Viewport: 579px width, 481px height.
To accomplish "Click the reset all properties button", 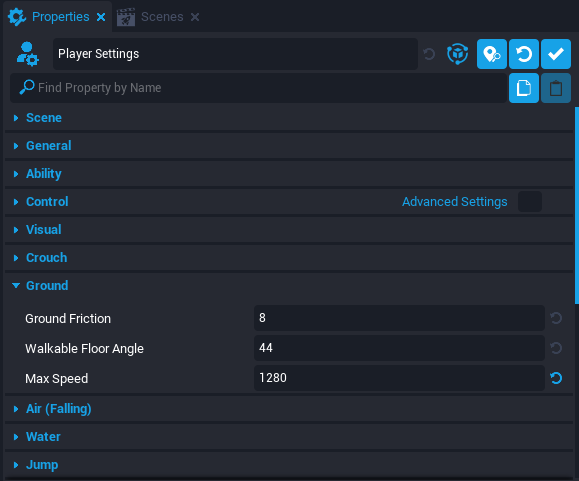I will point(524,54).
